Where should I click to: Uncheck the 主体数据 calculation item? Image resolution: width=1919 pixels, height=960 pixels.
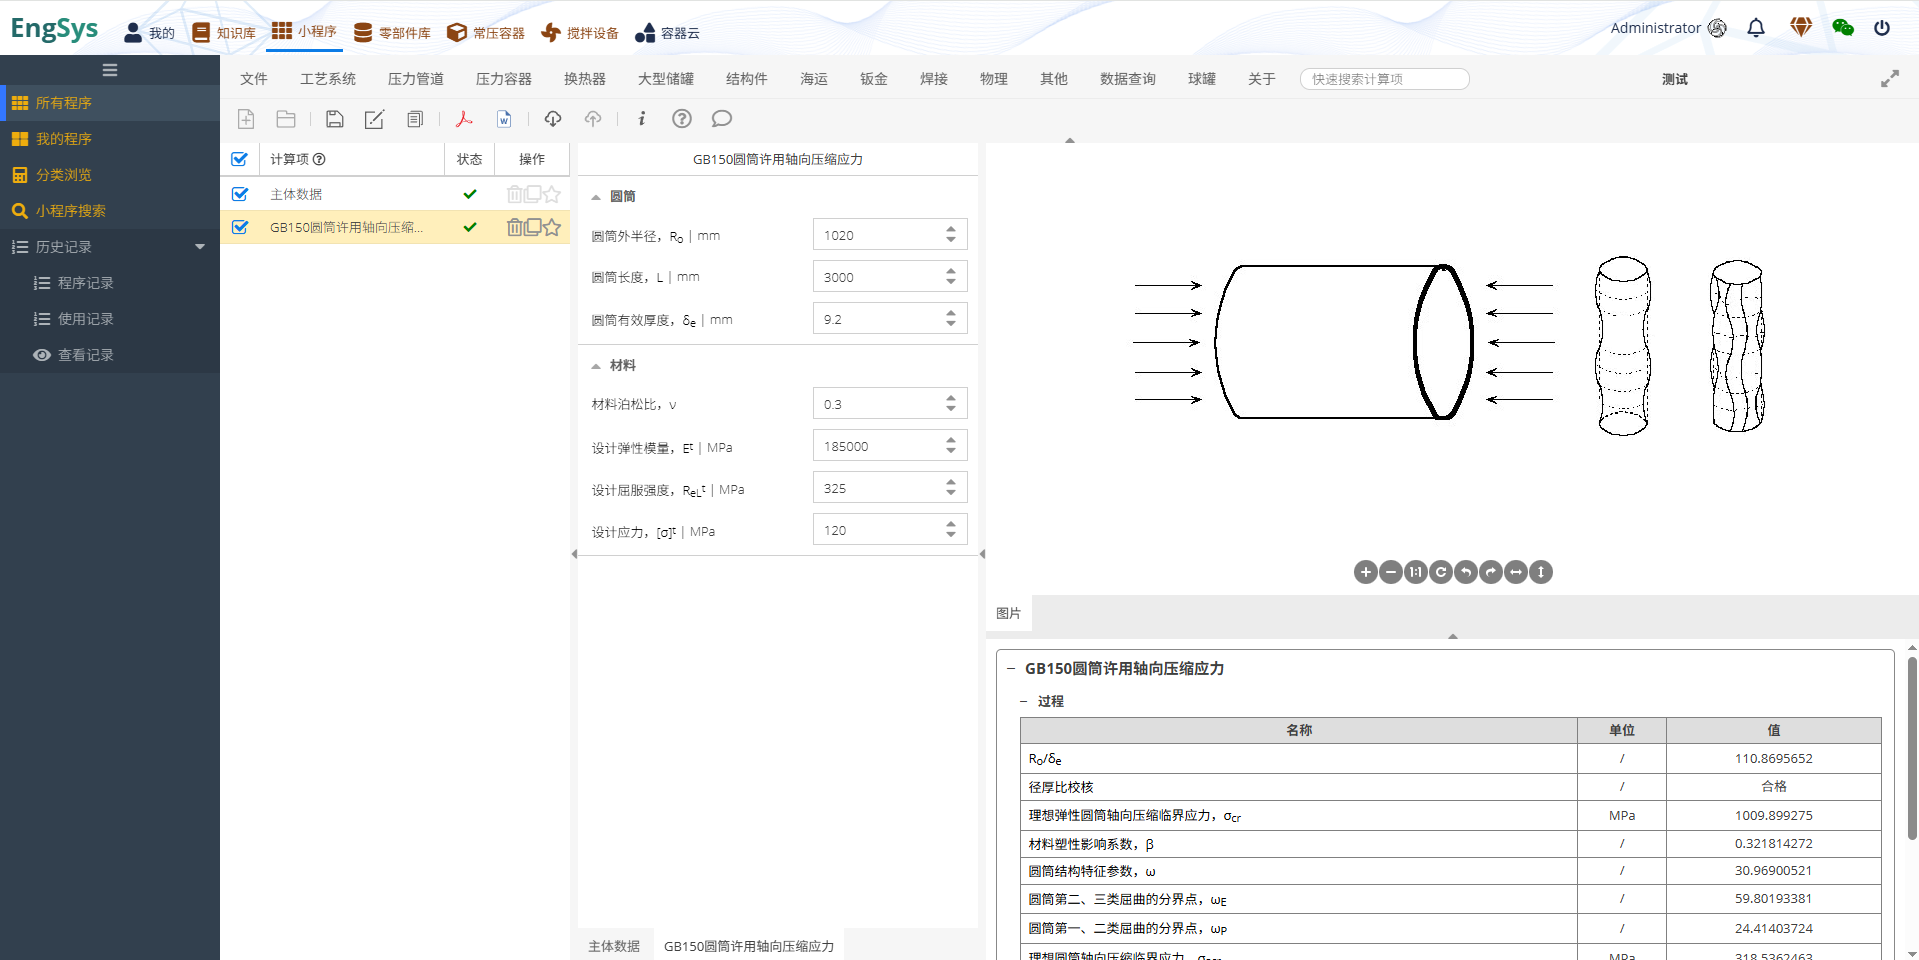click(x=240, y=194)
